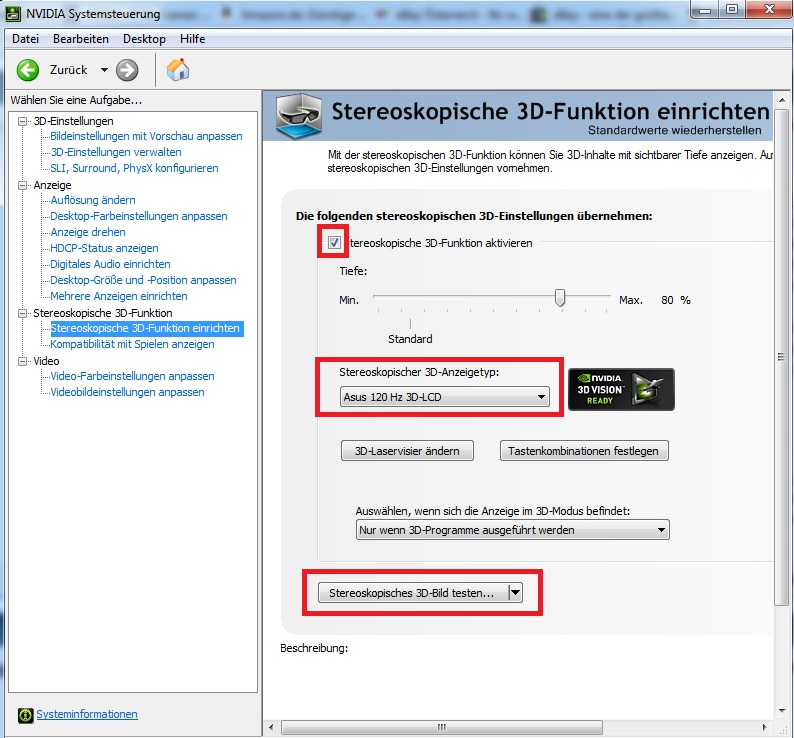
Task: Click the 80 % depth value
Action: pos(676,300)
